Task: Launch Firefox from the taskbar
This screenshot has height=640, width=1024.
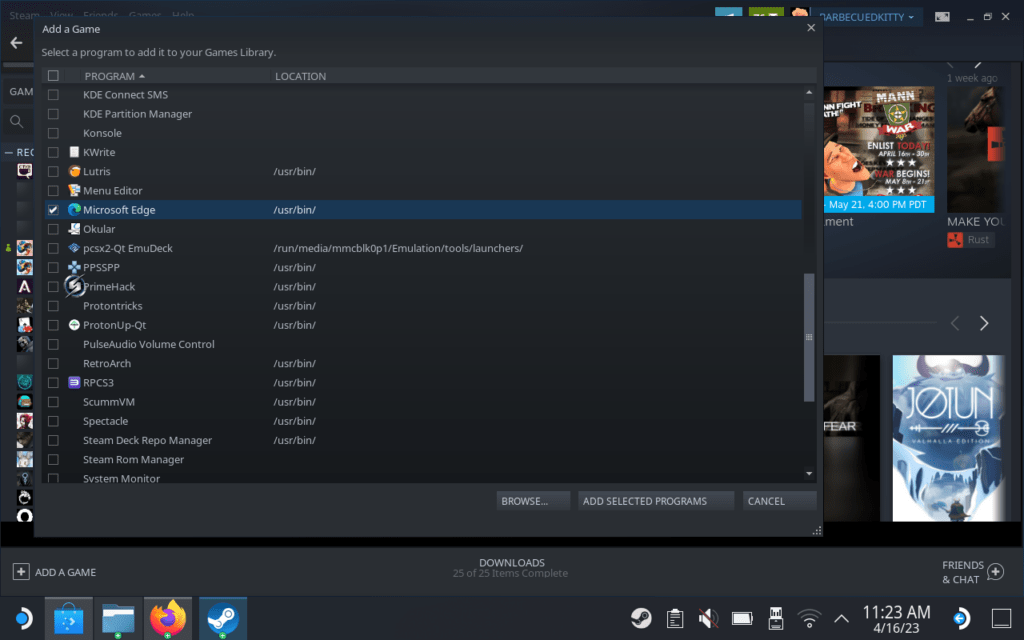Action: pos(168,618)
